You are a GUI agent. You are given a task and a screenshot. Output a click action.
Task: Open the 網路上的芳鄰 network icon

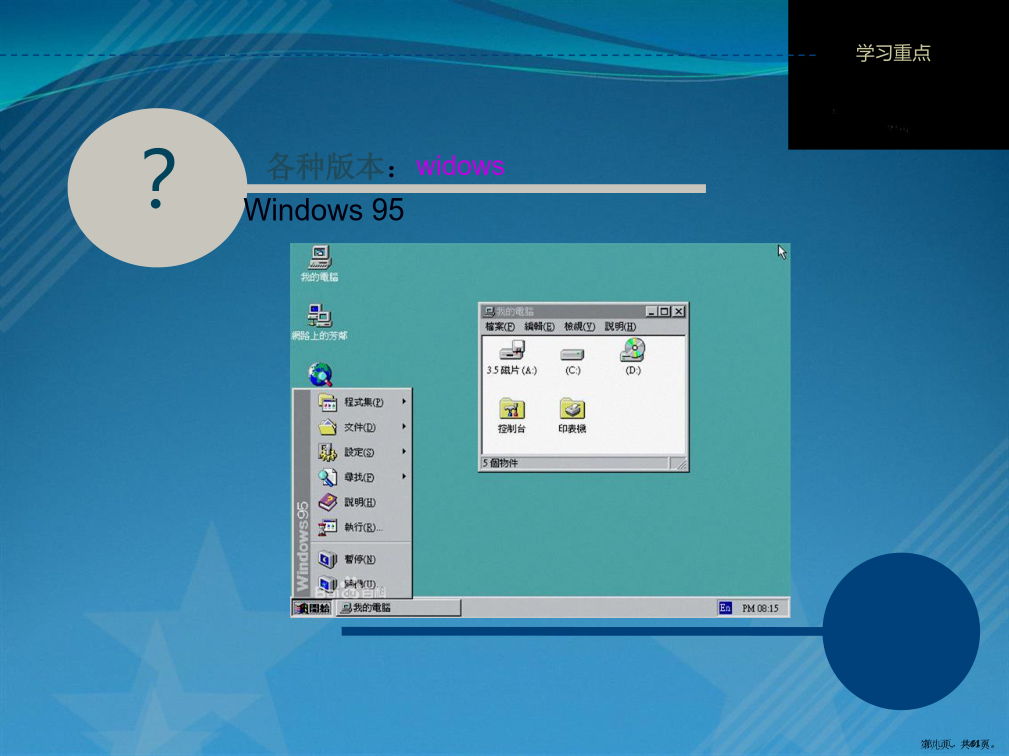(319, 322)
